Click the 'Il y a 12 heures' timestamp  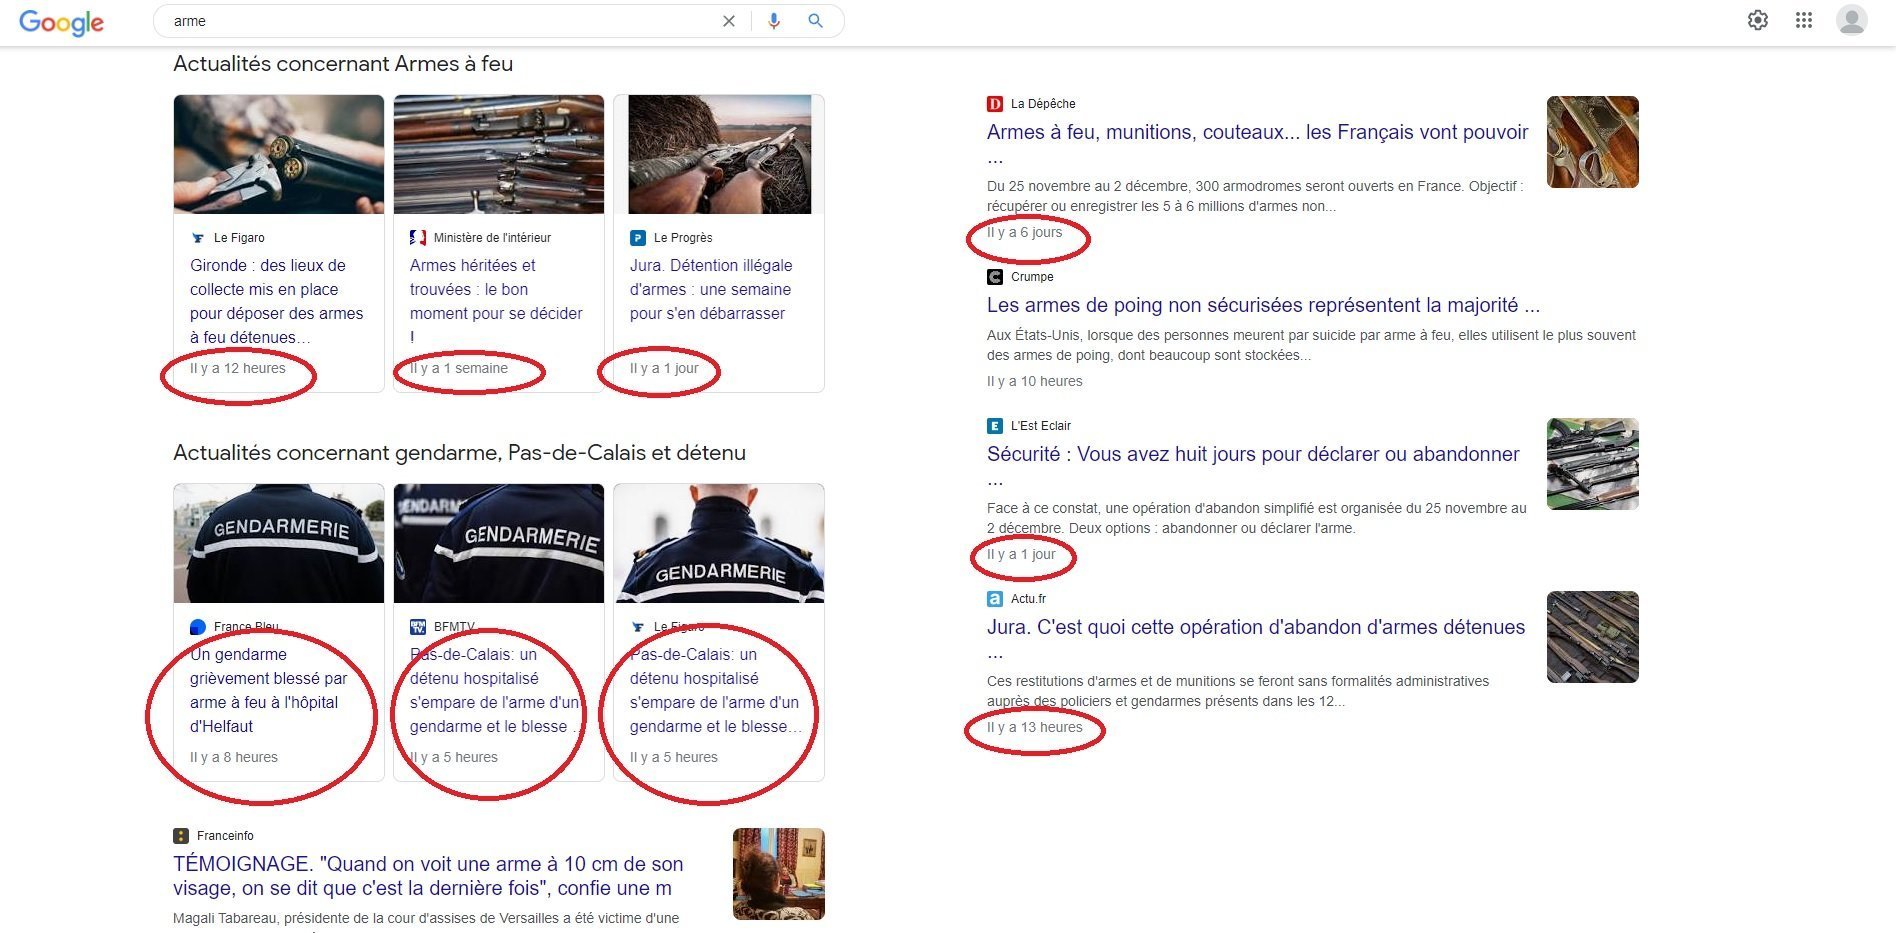238,369
